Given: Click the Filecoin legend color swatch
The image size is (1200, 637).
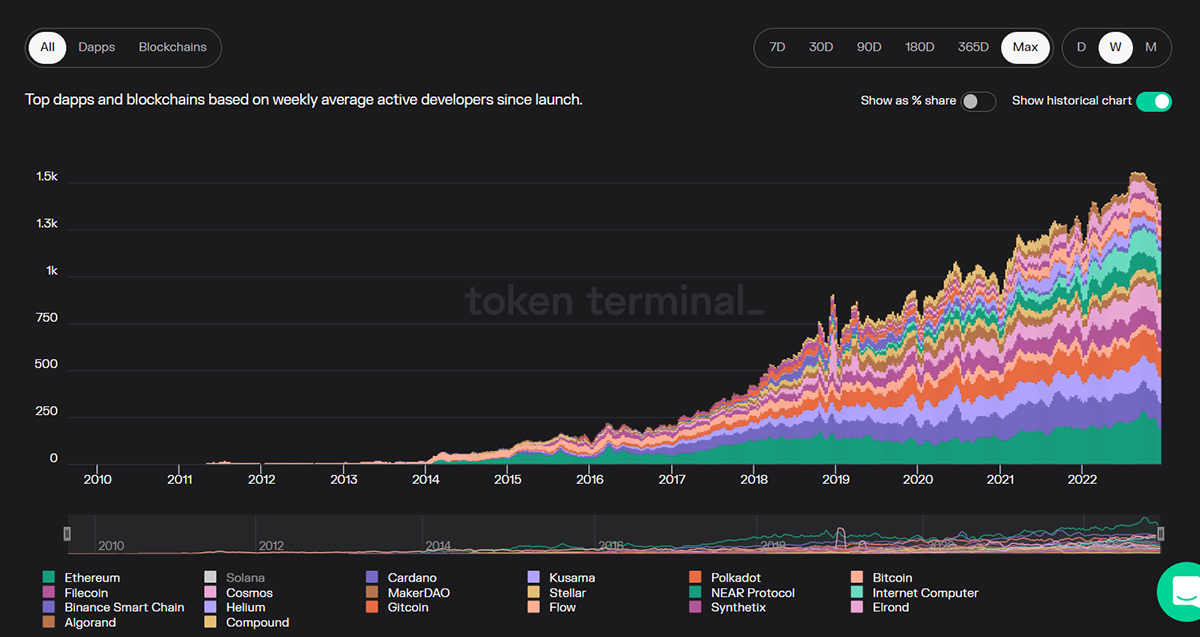Looking at the screenshot, I should (x=48, y=593).
